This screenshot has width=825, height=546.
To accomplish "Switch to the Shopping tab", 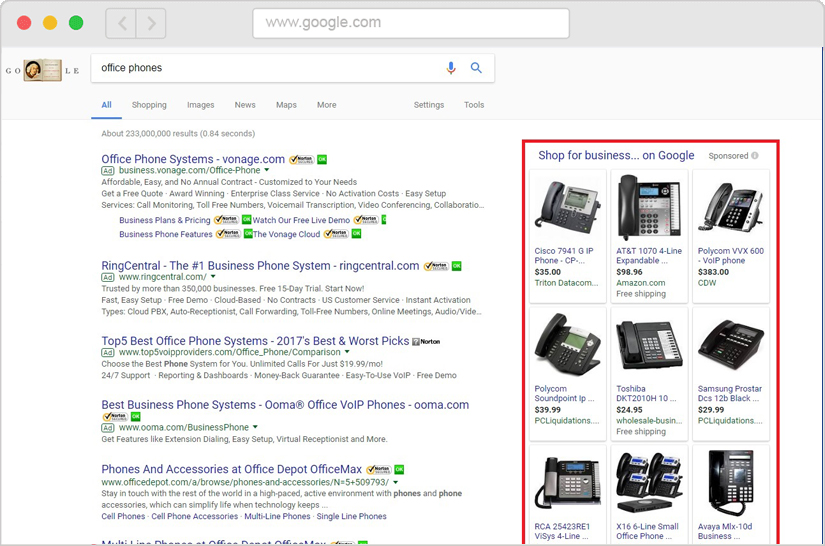I will [149, 105].
